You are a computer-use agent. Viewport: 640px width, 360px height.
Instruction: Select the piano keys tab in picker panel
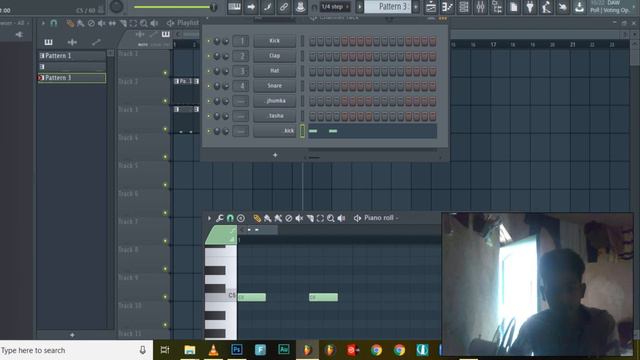point(48,42)
